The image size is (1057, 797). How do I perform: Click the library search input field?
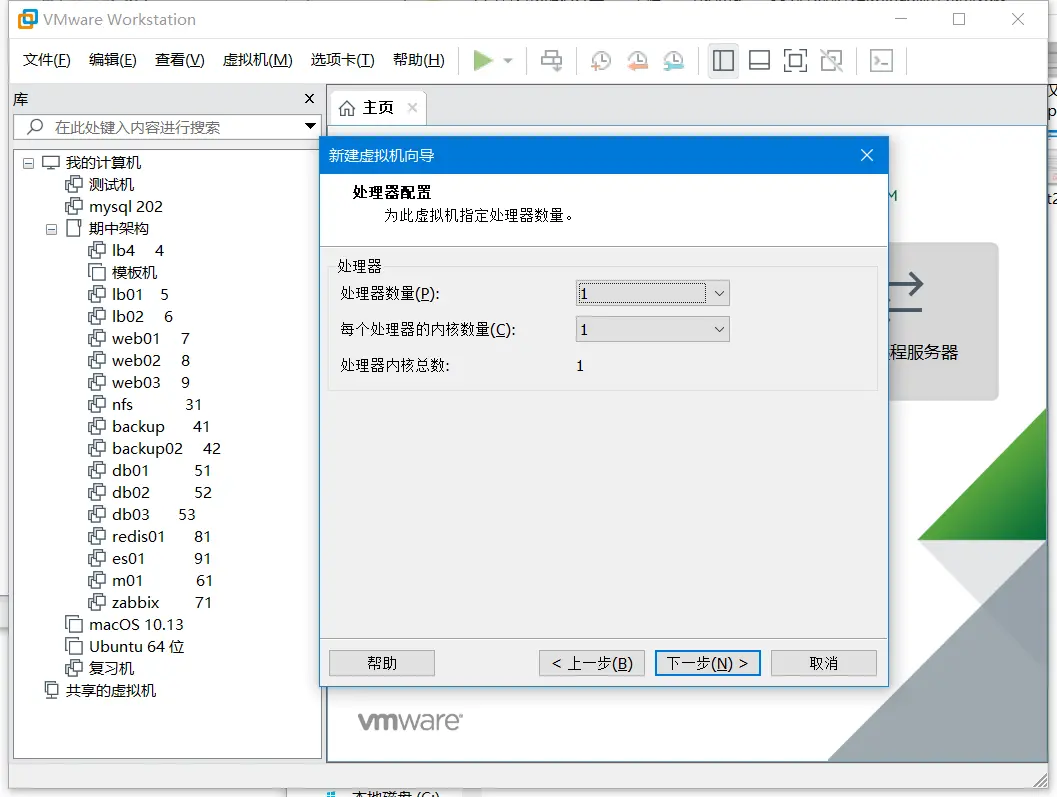[158, 127]
